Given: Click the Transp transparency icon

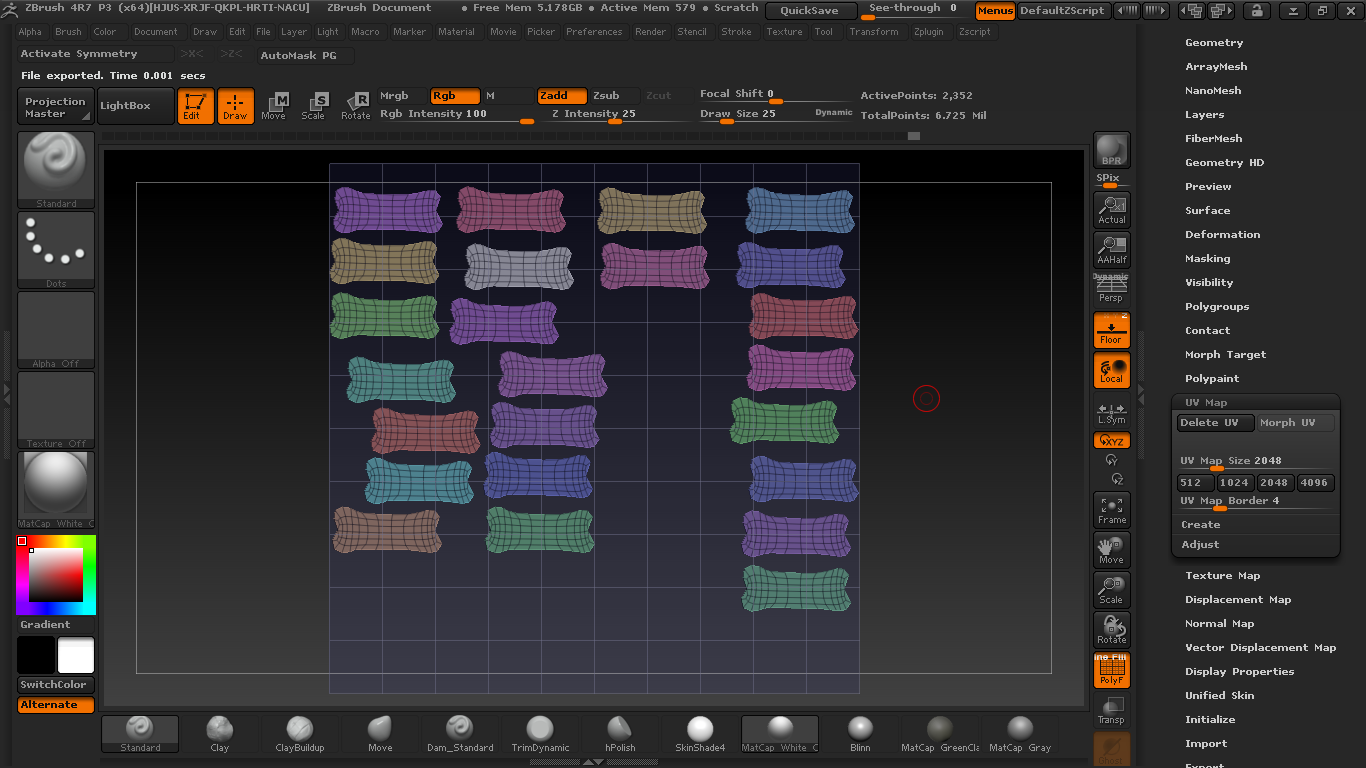Looking at the screenshot, I should click(x=1111, y=710).
